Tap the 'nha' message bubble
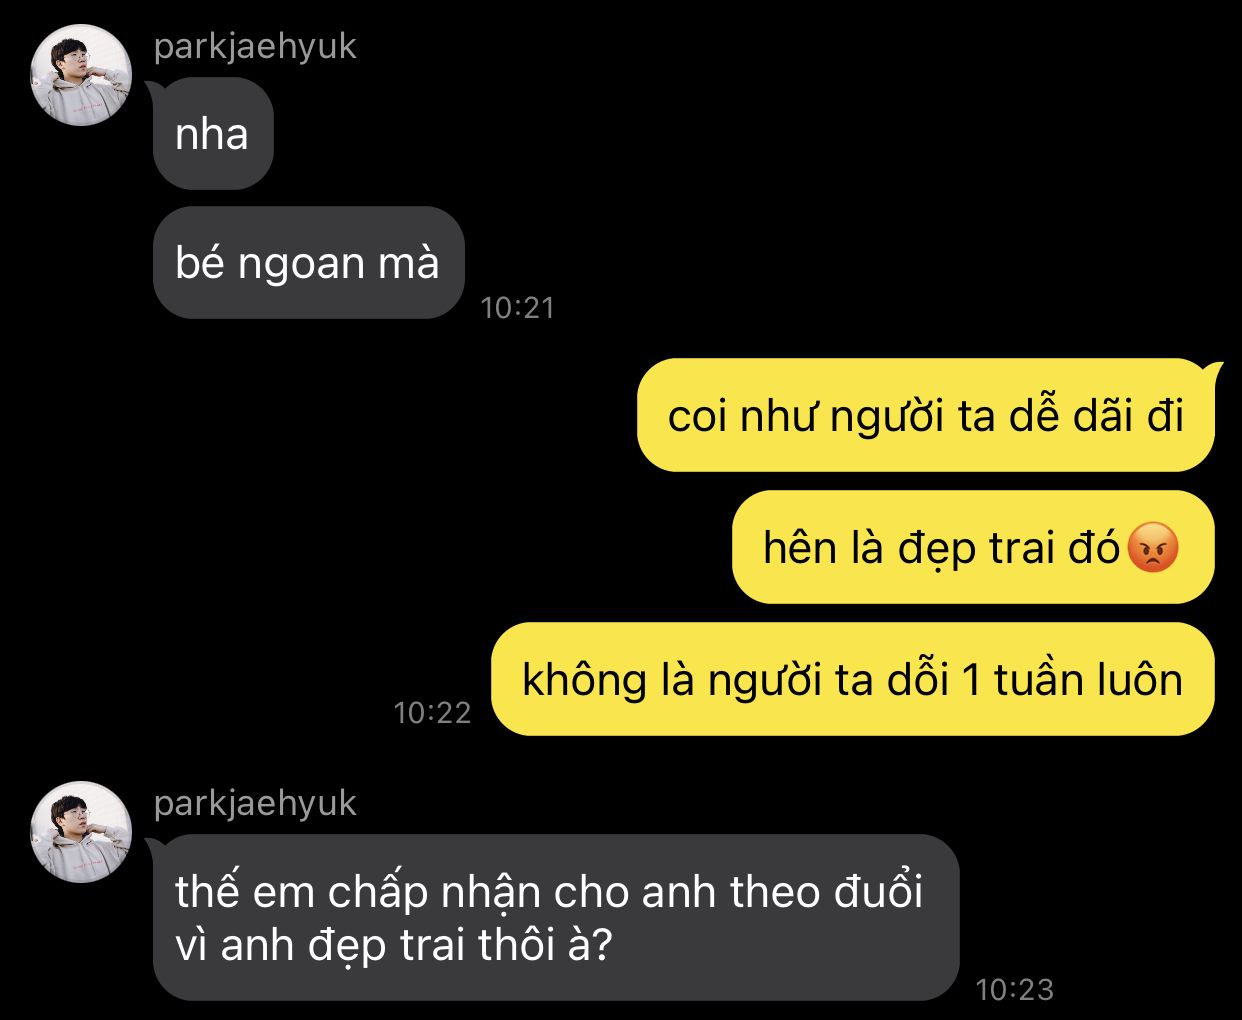Screen dimensions: 1242x1020 click(213, 133)
